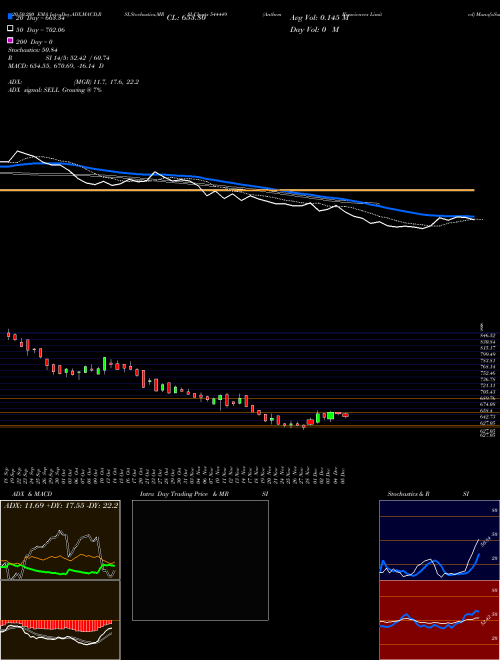Click the blue-background Stochastics chart panel
The height and width of the screenshot is (660, 500).
tap(439, 540)
